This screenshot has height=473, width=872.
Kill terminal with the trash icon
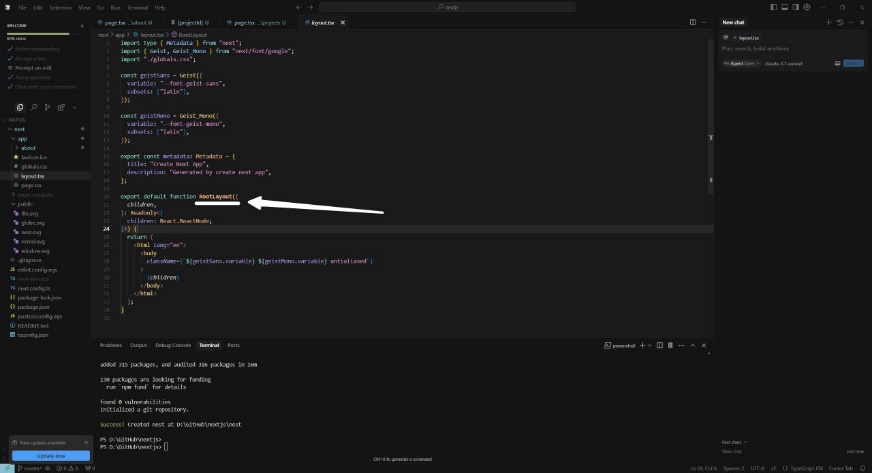click(668, 345)
